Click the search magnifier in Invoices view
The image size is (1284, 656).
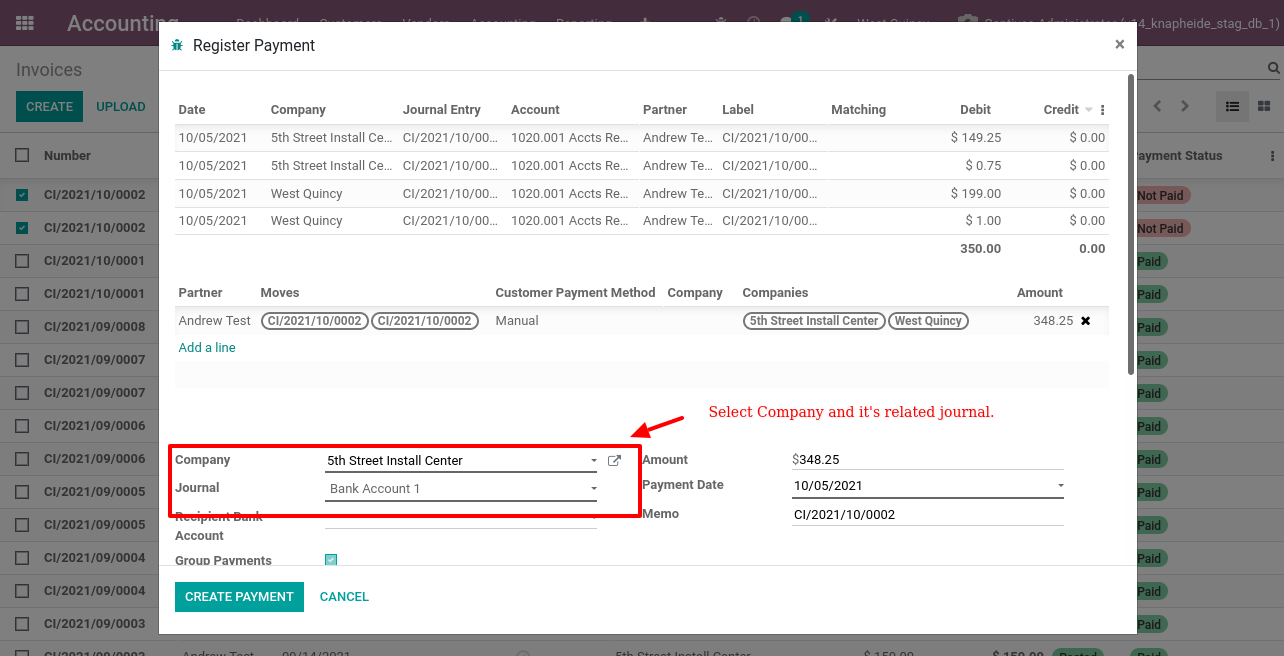[x=1273, y=68]
